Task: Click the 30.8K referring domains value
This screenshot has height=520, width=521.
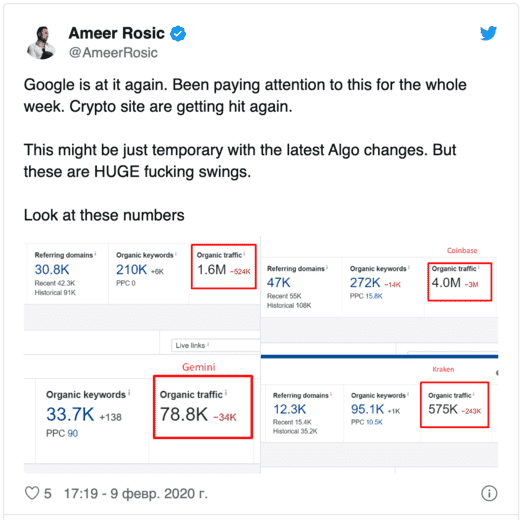Action: (x=52, y=269)
